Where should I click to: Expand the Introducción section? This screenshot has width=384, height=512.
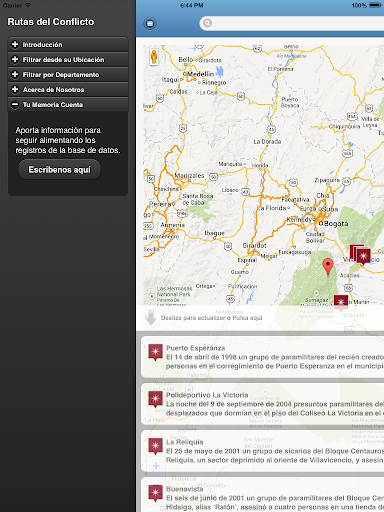coord(68,44)
